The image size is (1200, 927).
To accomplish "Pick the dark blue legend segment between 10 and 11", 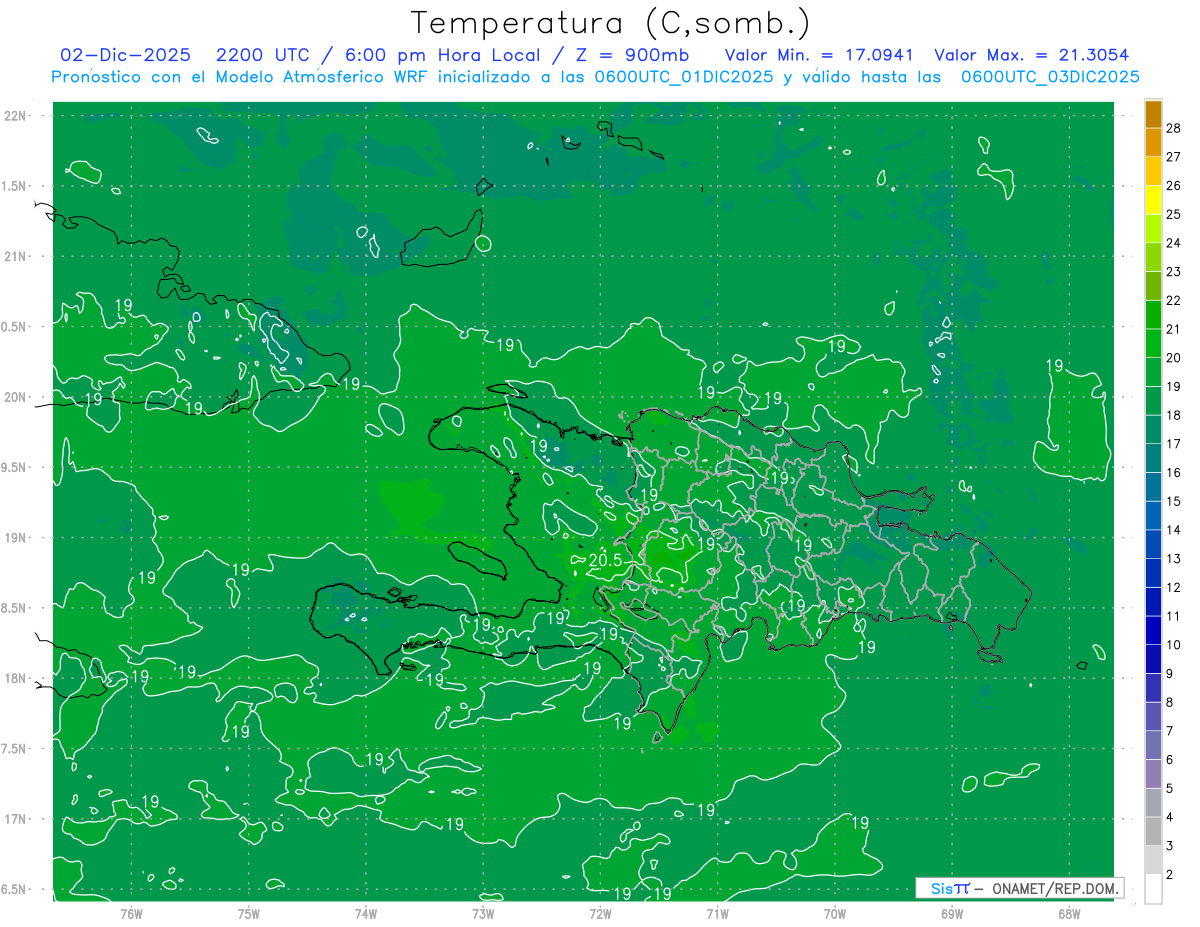I will [1153, 630].
